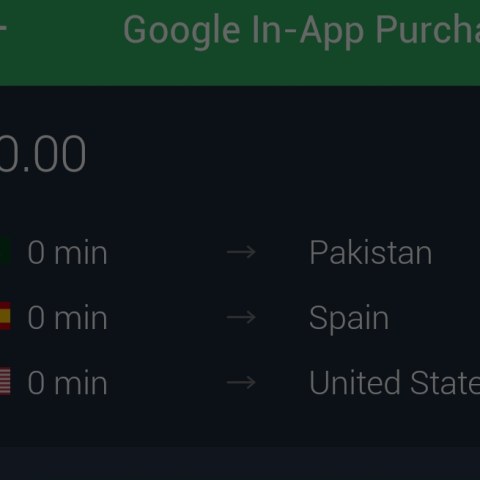Tap the green header bar area
Screen dimensions: 480x480
pyautogui.click(x=240, y=43)
